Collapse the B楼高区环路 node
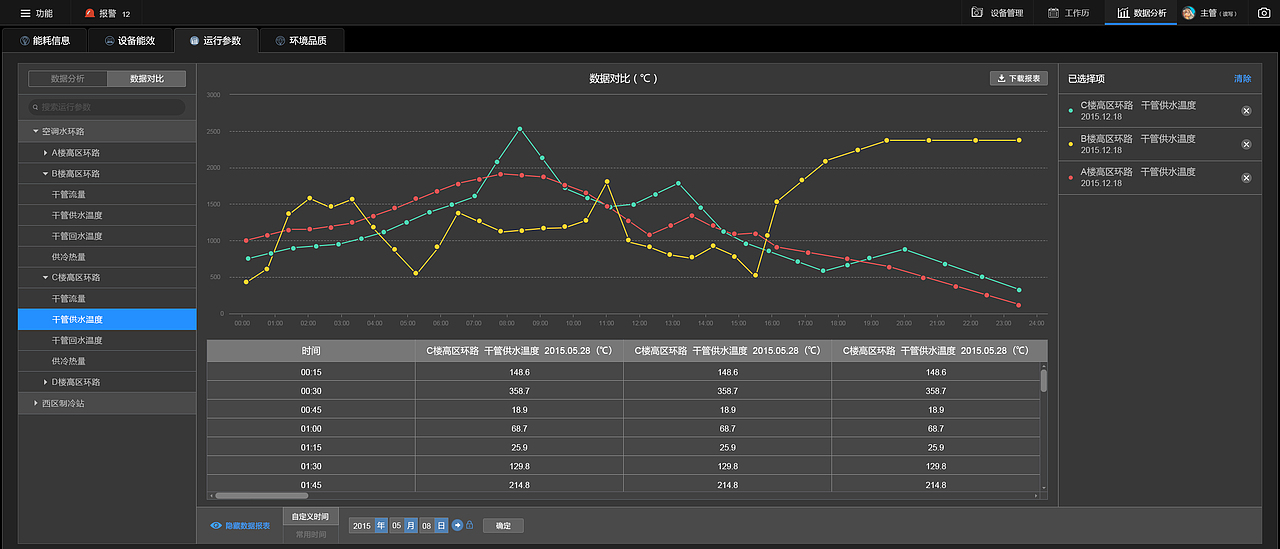The image size is (1280, 549). (45, 174)
